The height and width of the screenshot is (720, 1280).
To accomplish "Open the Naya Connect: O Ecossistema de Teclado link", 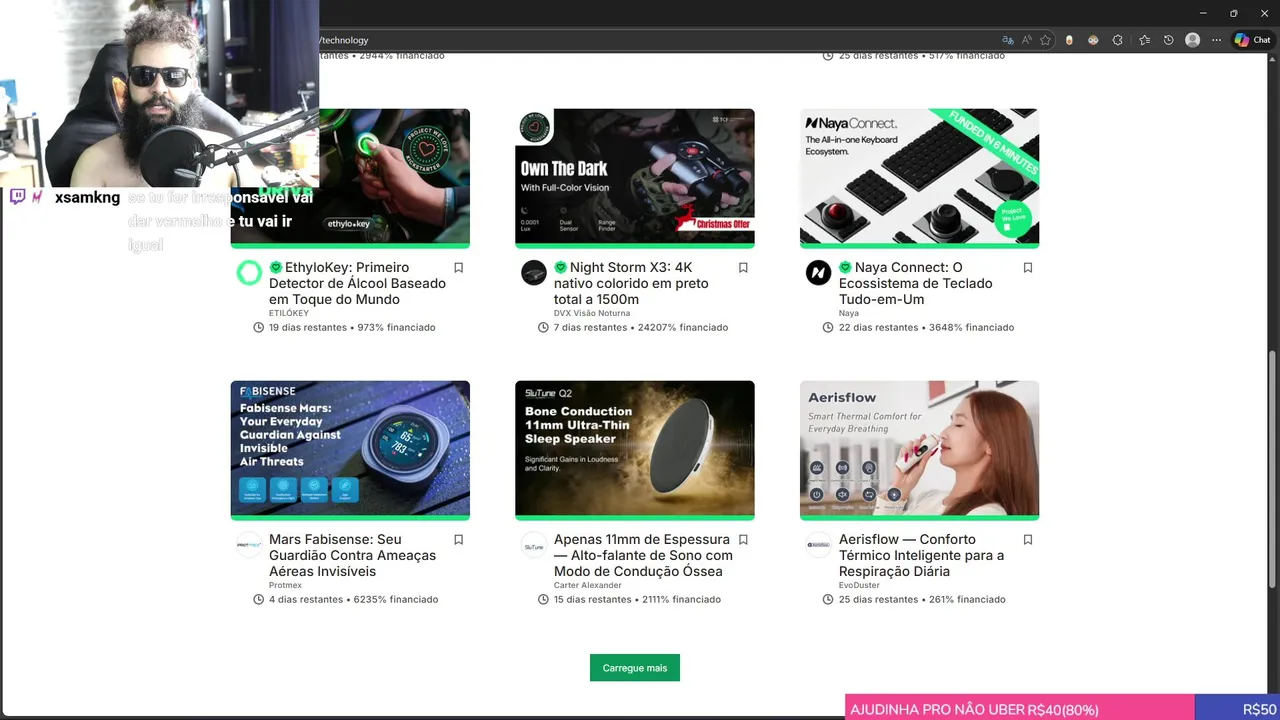I will click(915, 284).
